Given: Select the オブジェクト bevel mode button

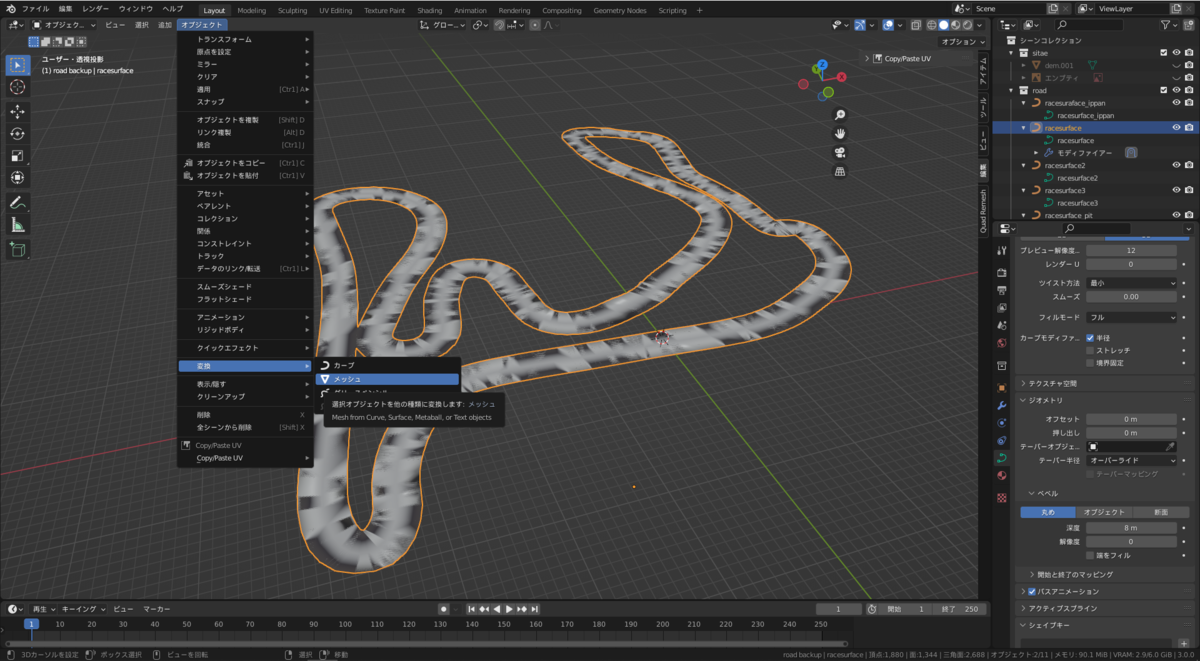Looking at the screenshot, I should [x=1104, y=512].
